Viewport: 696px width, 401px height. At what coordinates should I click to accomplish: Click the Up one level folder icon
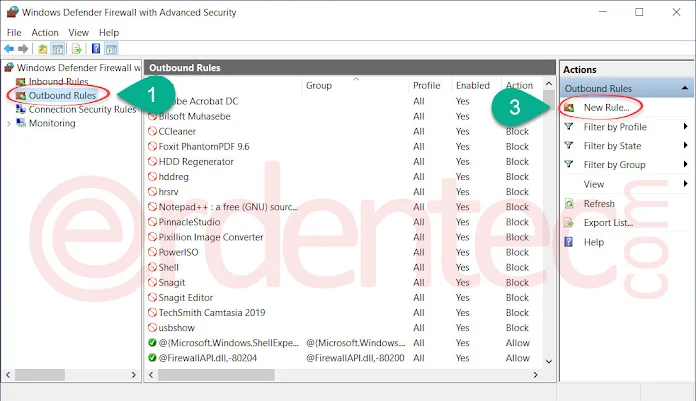point(42,49)
